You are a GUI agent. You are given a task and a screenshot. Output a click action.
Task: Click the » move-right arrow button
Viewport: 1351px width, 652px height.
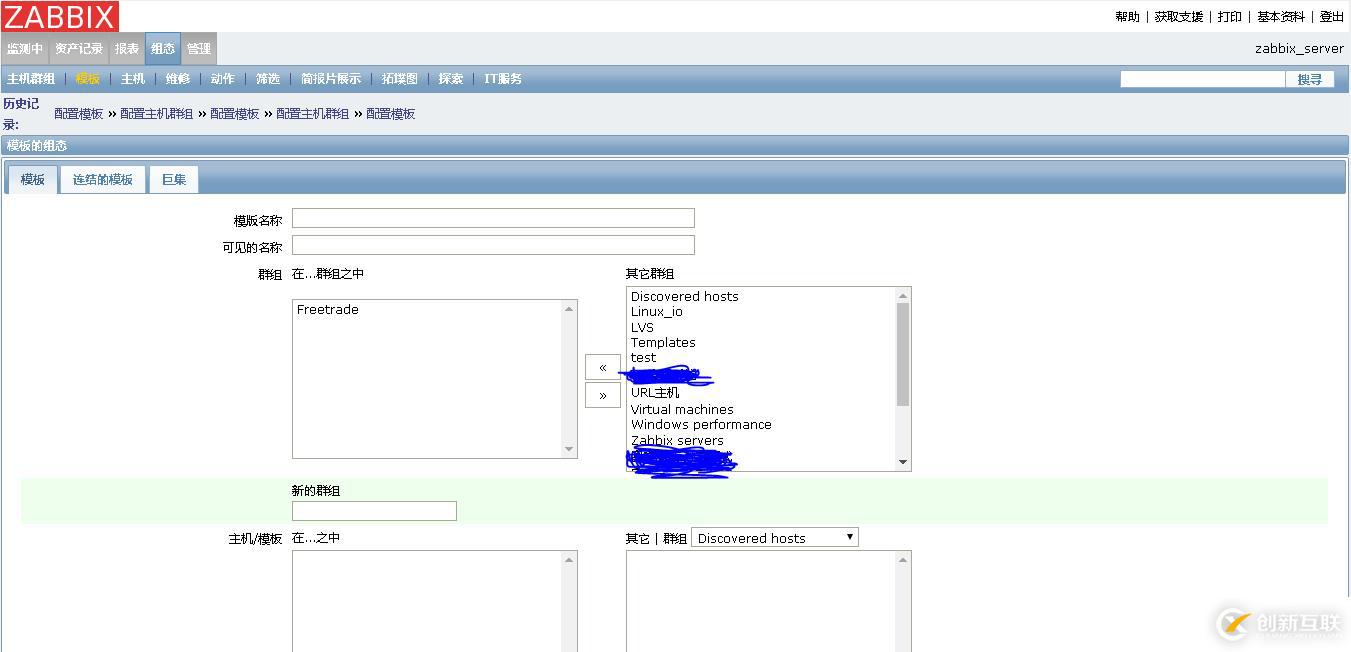click(x=602, y=394)
